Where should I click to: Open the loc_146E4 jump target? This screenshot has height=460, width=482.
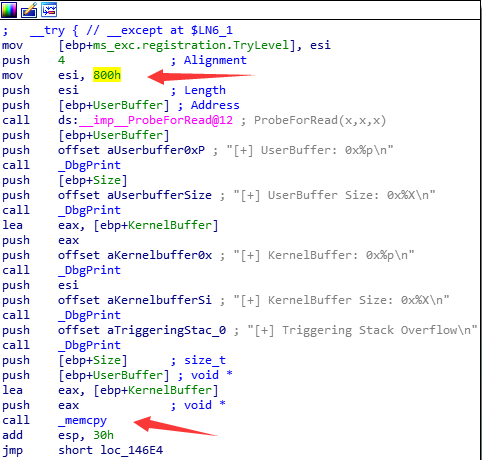click(132, 450)
